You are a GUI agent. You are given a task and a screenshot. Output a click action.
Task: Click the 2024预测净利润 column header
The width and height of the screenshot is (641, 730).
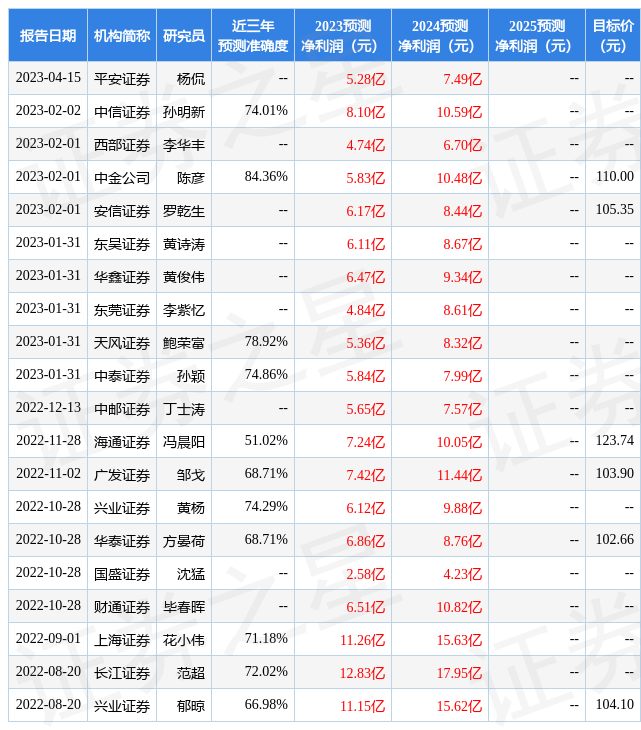pos(439,35)
